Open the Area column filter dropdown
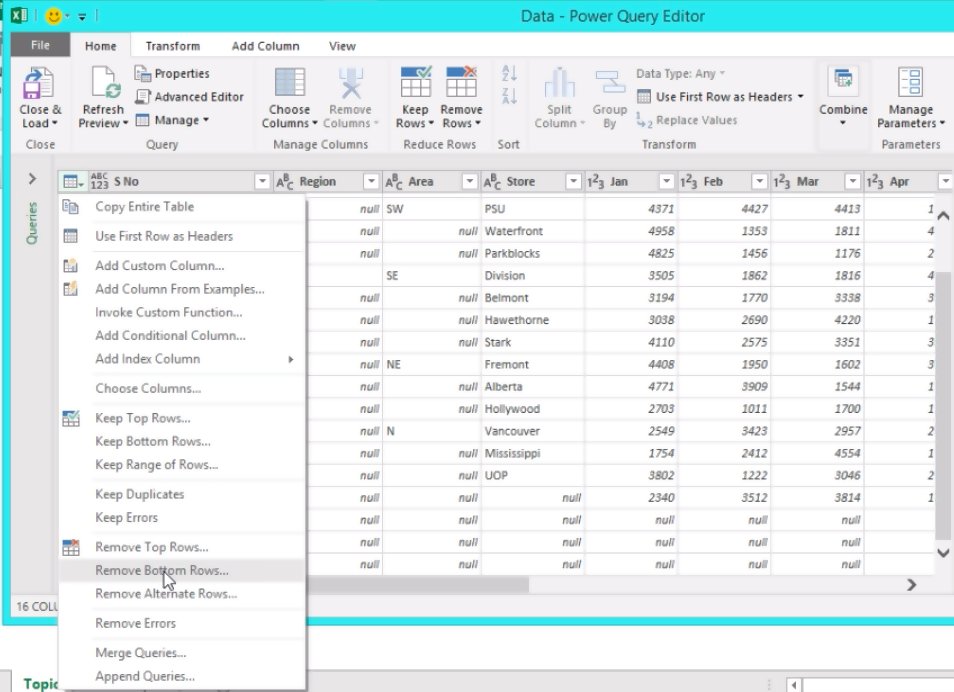 (469, 181)
